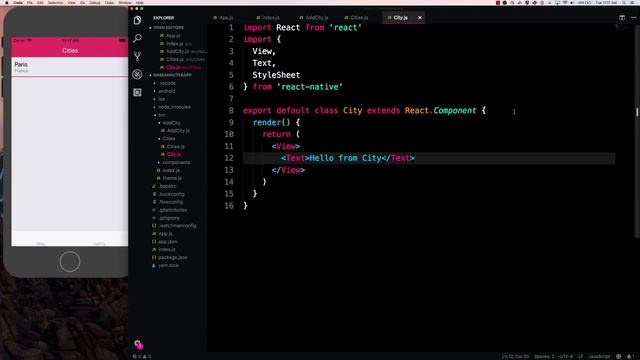Switch to the Cities.js editor tab
This screenshot has height=360, width=640.
(356, 18)
